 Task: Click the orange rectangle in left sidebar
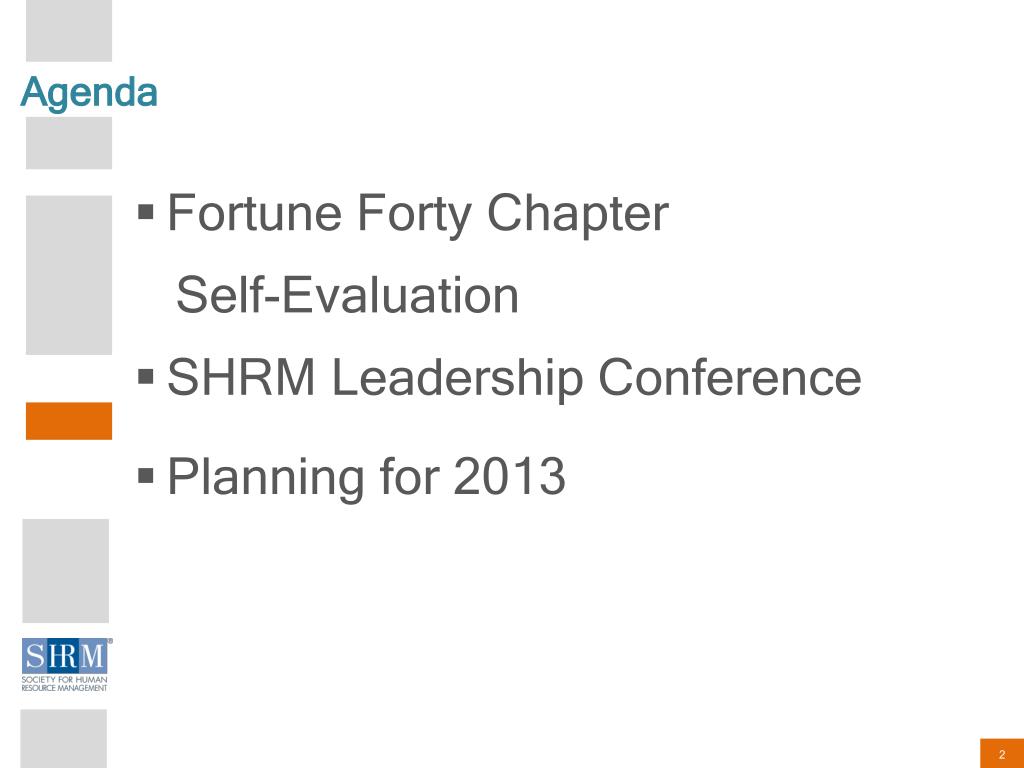(69, 421)
